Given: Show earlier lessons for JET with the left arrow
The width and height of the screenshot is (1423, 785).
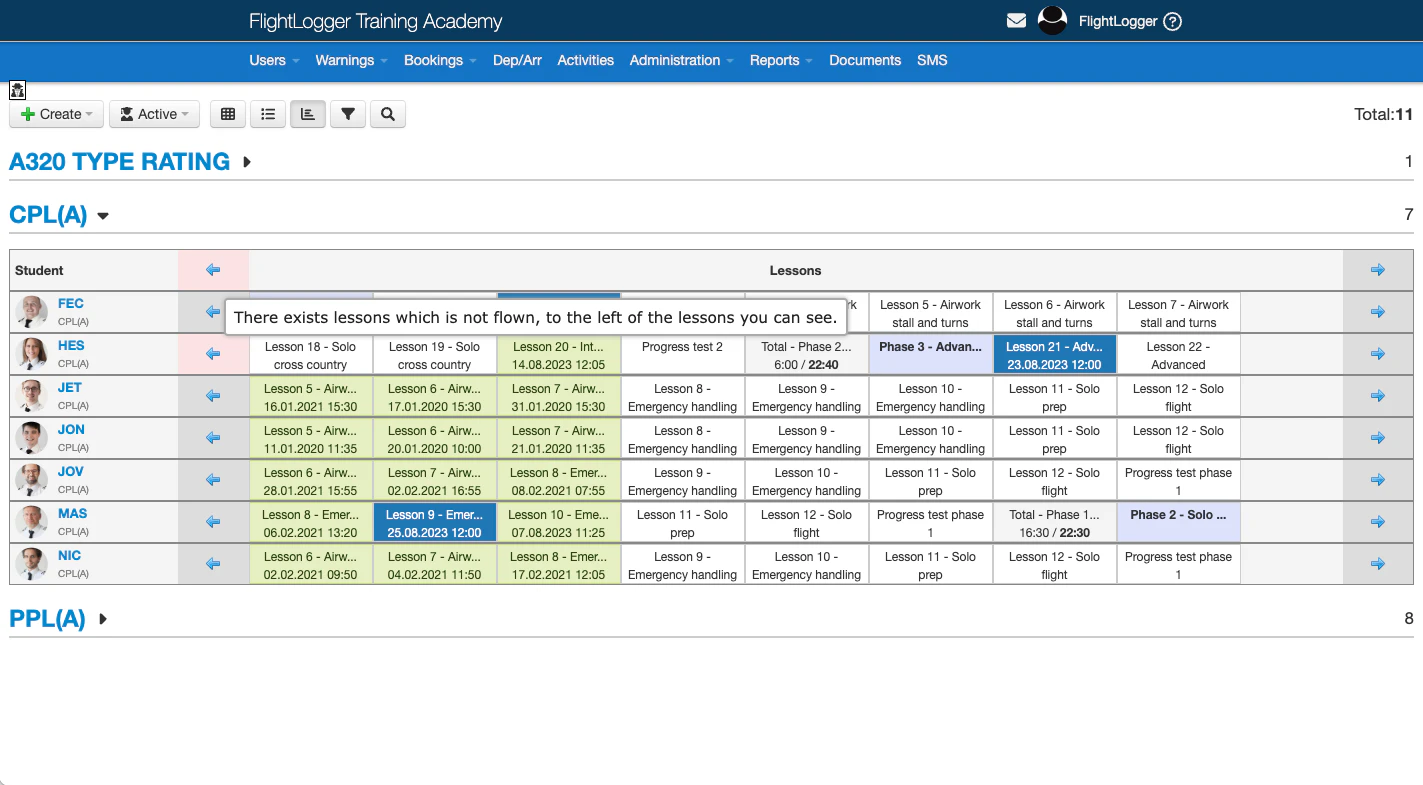Looking at the screenshot, I should click(211, 395).
